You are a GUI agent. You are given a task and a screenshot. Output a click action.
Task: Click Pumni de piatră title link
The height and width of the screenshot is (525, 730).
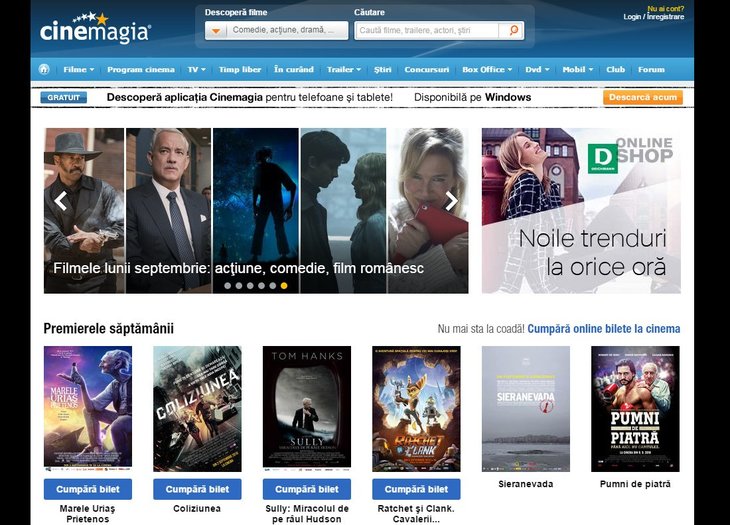[635, 484]
